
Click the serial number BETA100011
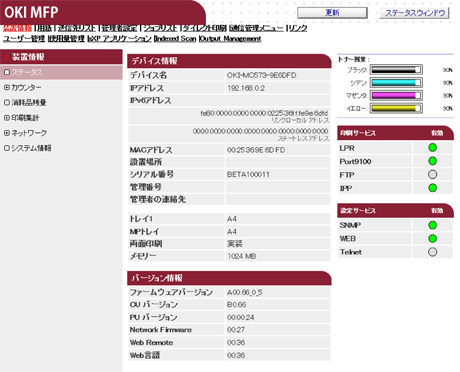click(x=248, y=174)
